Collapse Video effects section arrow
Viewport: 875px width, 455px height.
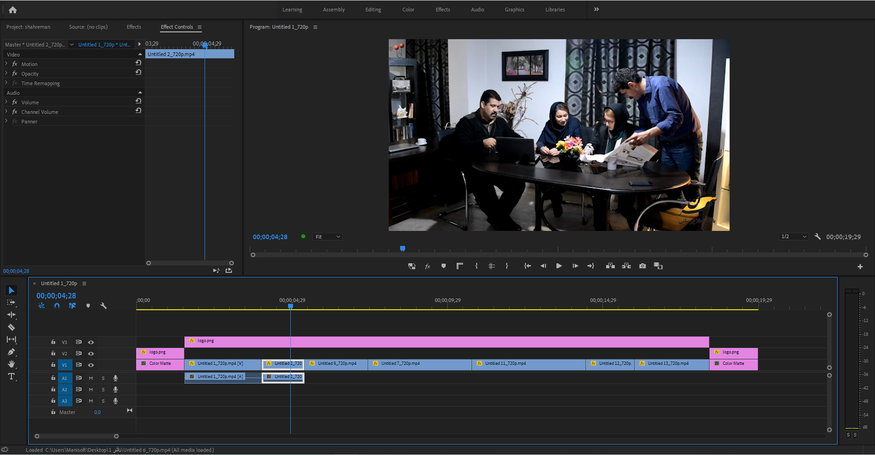140,55
